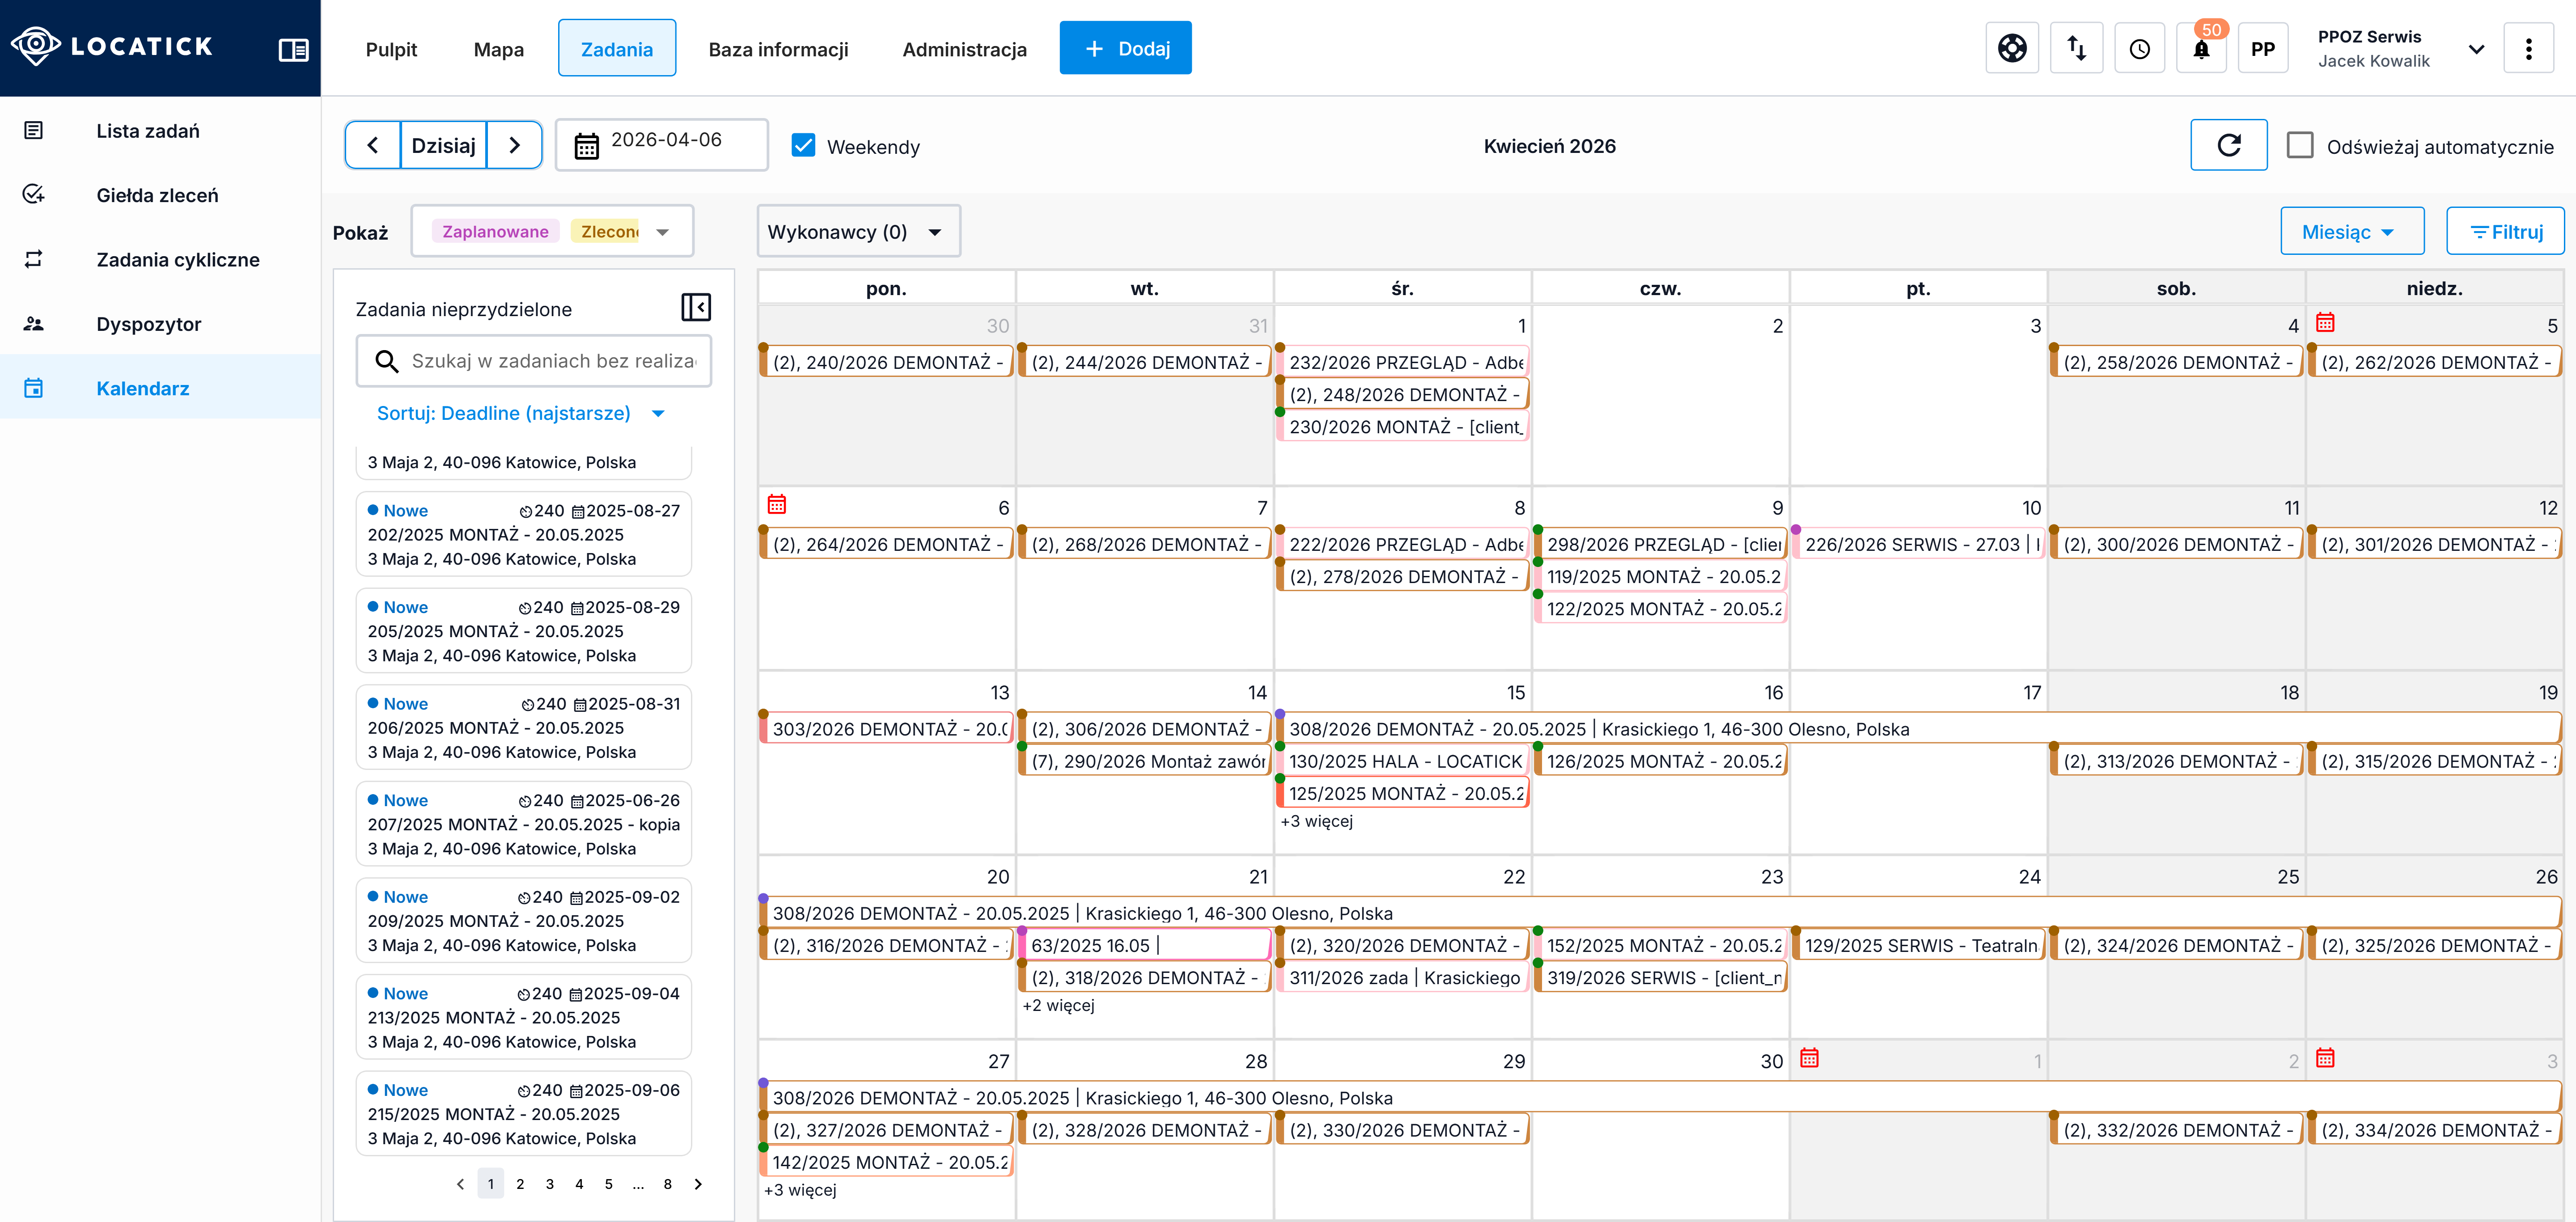
Task: Collapse the unassigned tasks panel
Action: 696,307
